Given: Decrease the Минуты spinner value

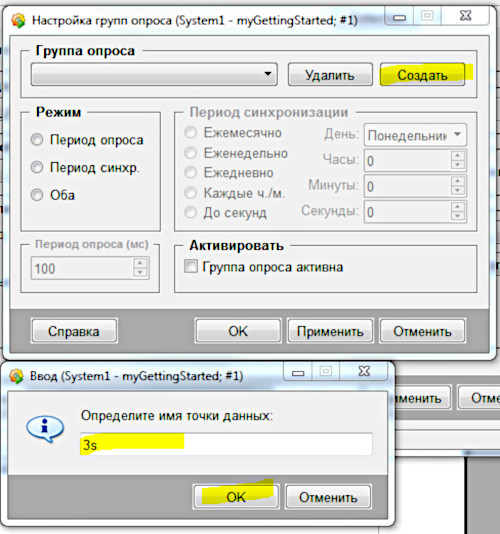Looking at the screenshot, I should pyautogui.click(x=458, y=191).
